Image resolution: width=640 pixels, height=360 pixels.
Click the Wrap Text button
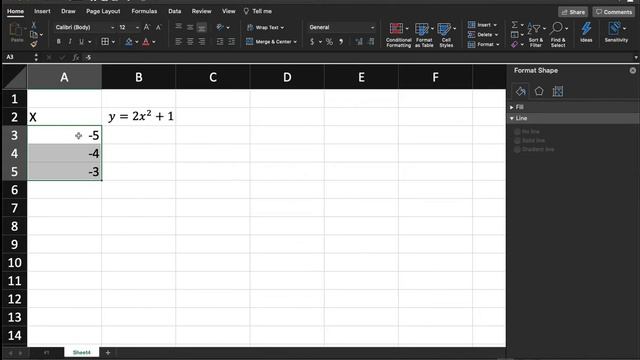coord(265,27)
